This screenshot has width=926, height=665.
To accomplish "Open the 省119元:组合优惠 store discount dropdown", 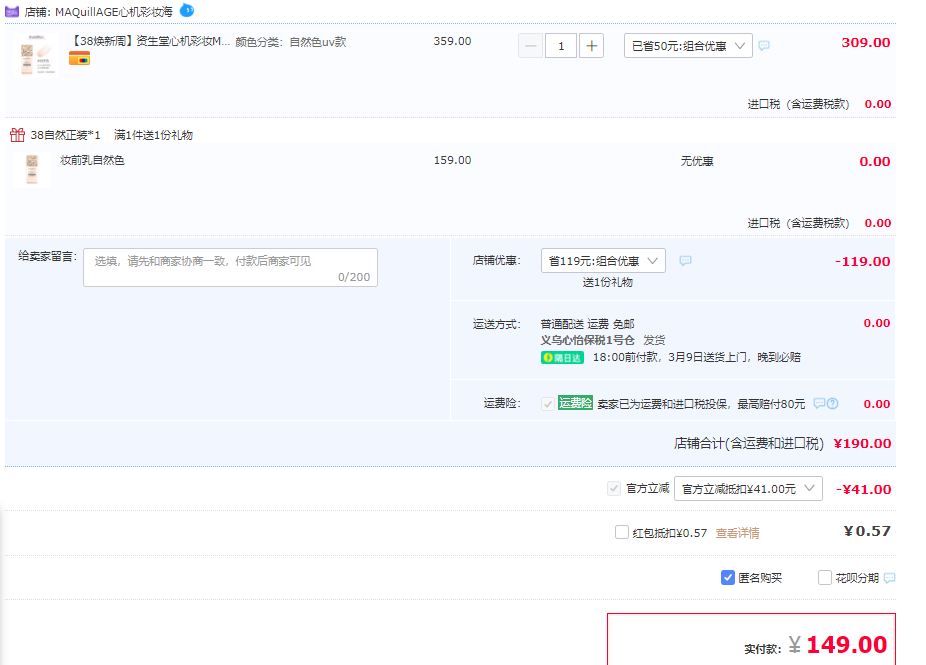I will tap(603, 260).
